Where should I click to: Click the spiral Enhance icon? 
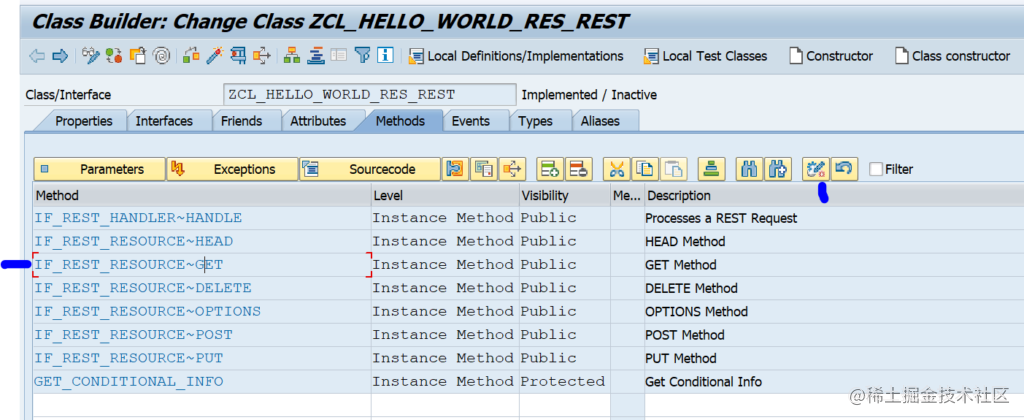pyautogui.click(x=161, y=56)
